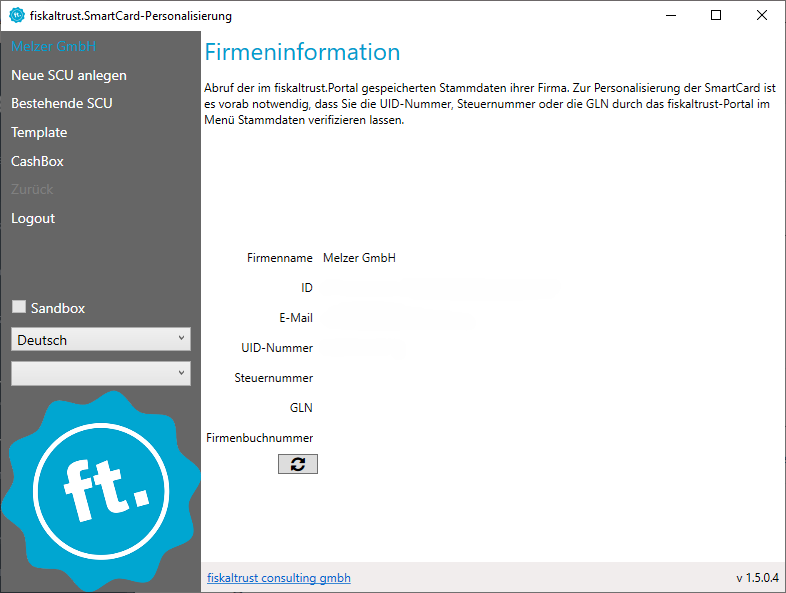The image size is (786, 593).
Task: Open the Template menu entry
Action: coord(39,132)
